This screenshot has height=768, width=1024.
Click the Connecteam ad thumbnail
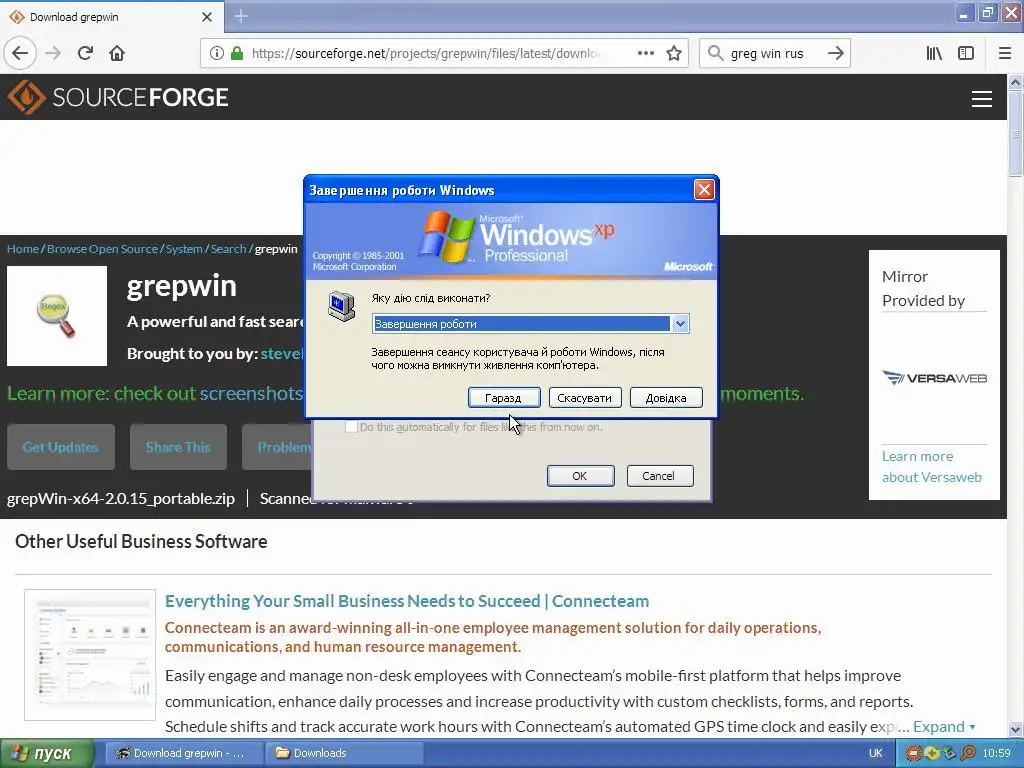(90, 655)
